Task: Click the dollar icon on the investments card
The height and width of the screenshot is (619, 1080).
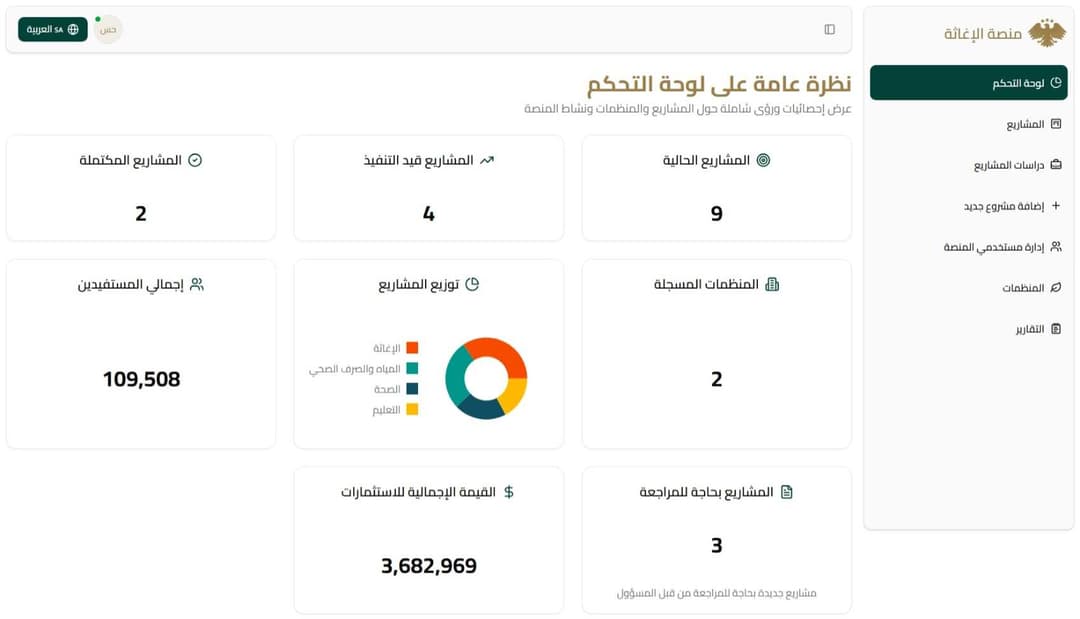Action: 510,491
